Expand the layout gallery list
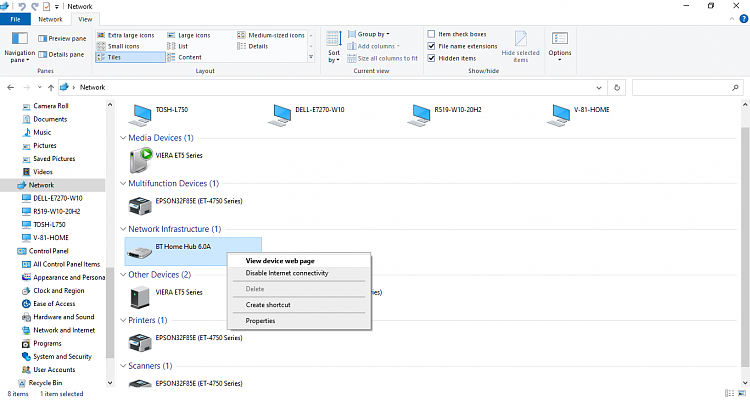 pyautogui.click(x=311, y=57)
